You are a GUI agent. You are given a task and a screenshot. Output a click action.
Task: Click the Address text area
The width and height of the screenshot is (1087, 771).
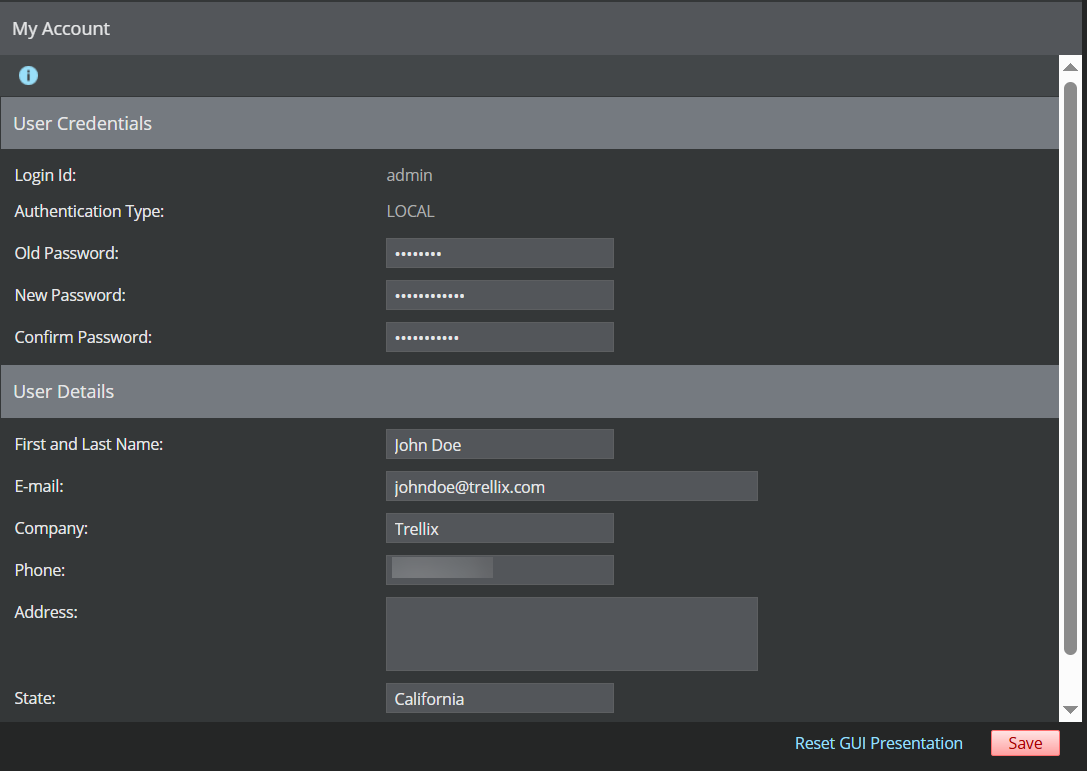tap(572, 634)
